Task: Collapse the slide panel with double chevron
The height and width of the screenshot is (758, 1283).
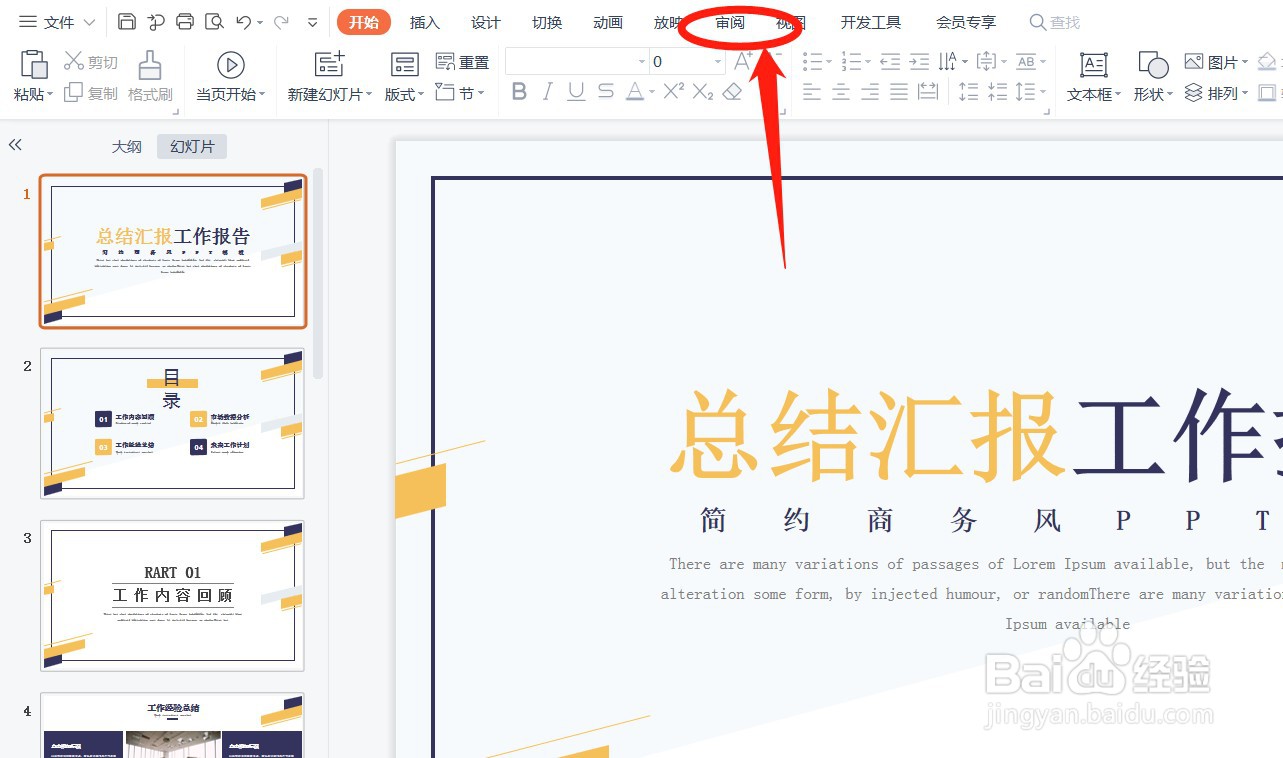Action: [15, 145]
